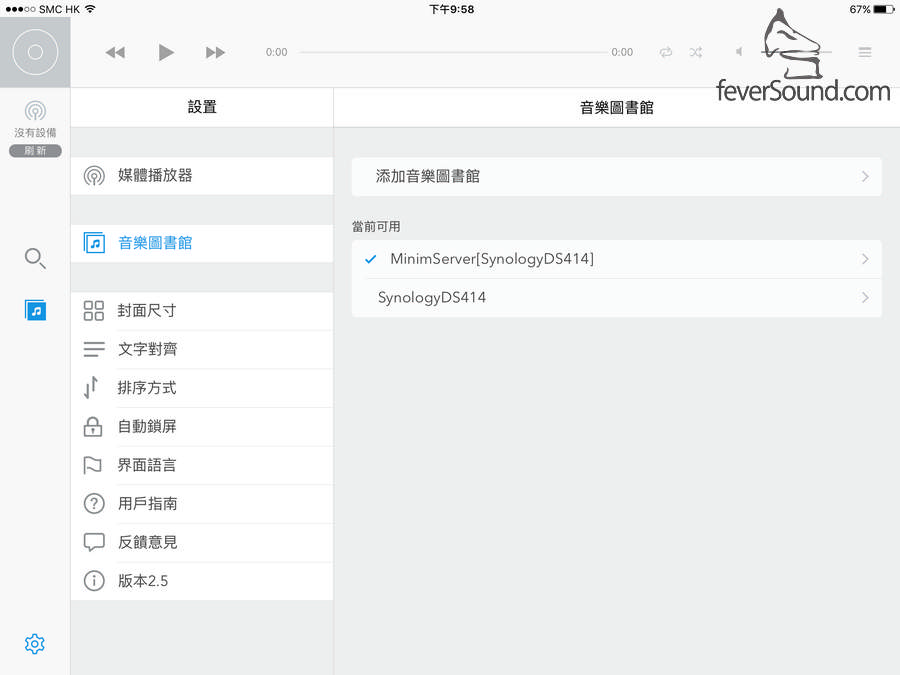View the 版本2.5 version info
The image size is (900, 675).
click(201, 581)
